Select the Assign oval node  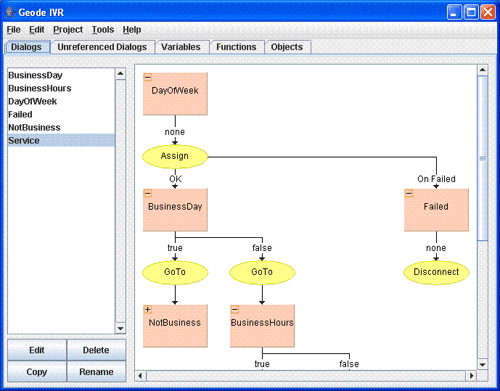(175, 156)
